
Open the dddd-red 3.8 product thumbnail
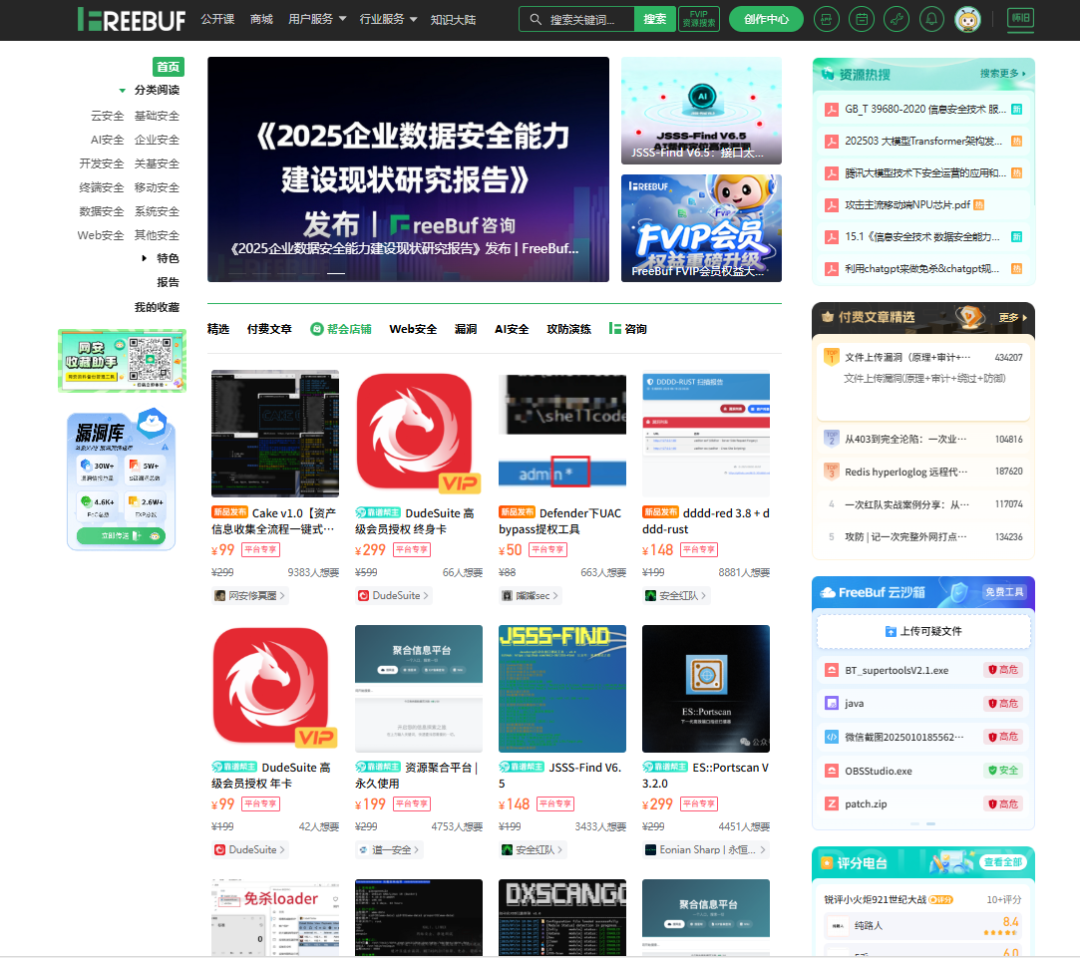pos(706,433)
